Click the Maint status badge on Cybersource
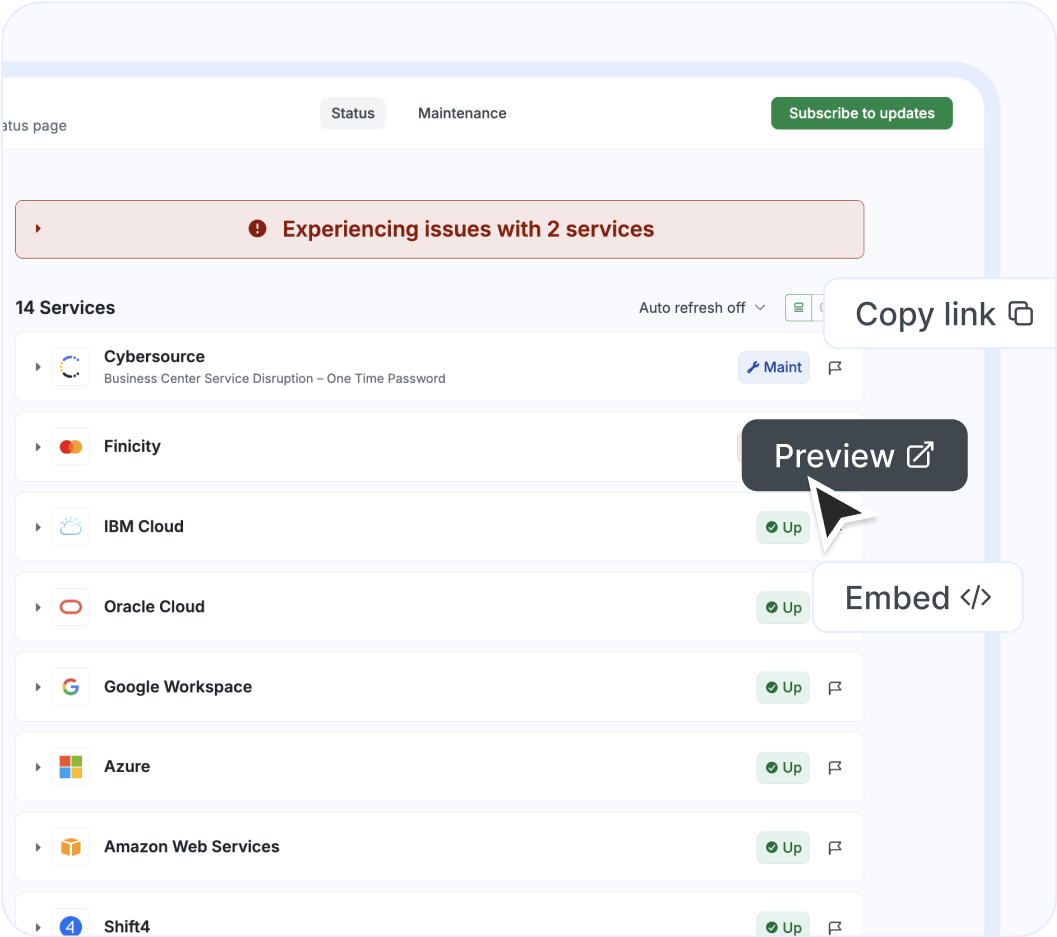This screenshot has width=1057, height=937. click(773, 367)
